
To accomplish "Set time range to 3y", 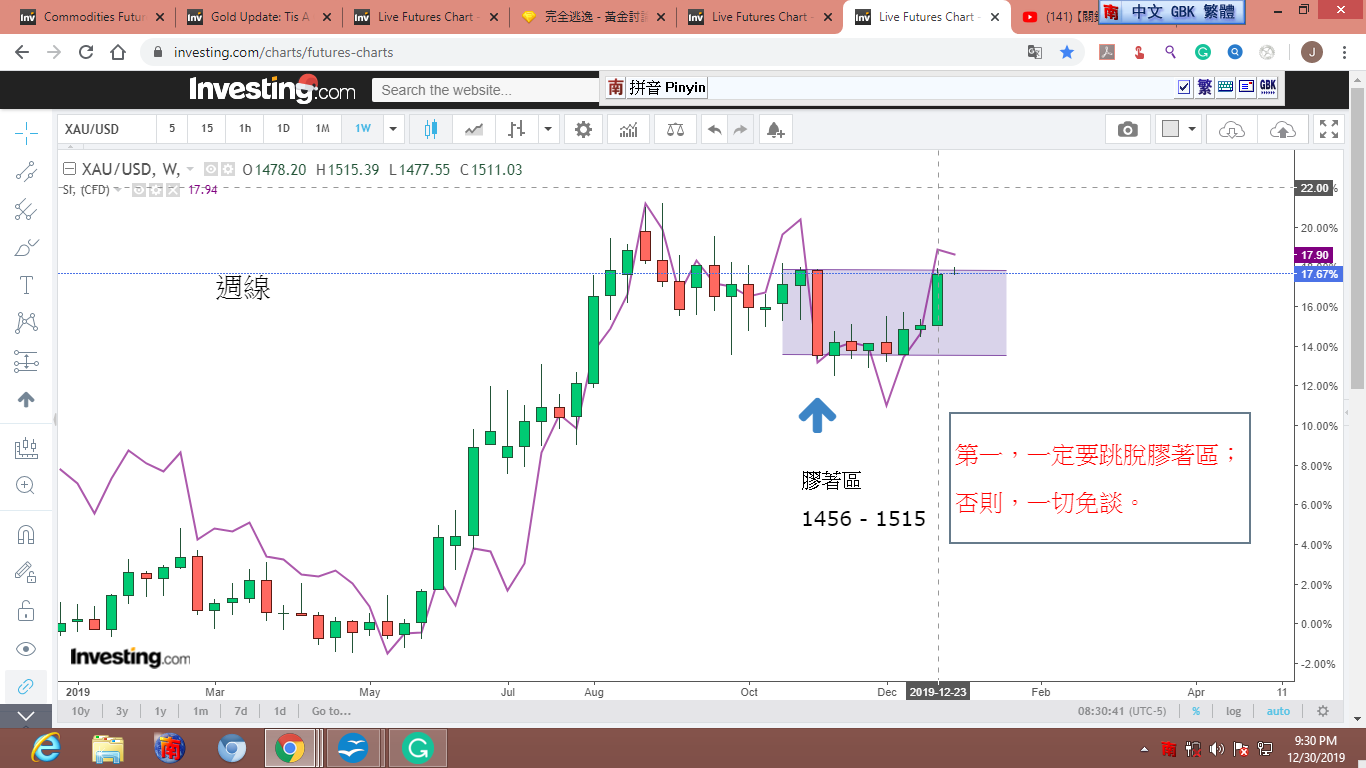I will (x=122, y=711).
